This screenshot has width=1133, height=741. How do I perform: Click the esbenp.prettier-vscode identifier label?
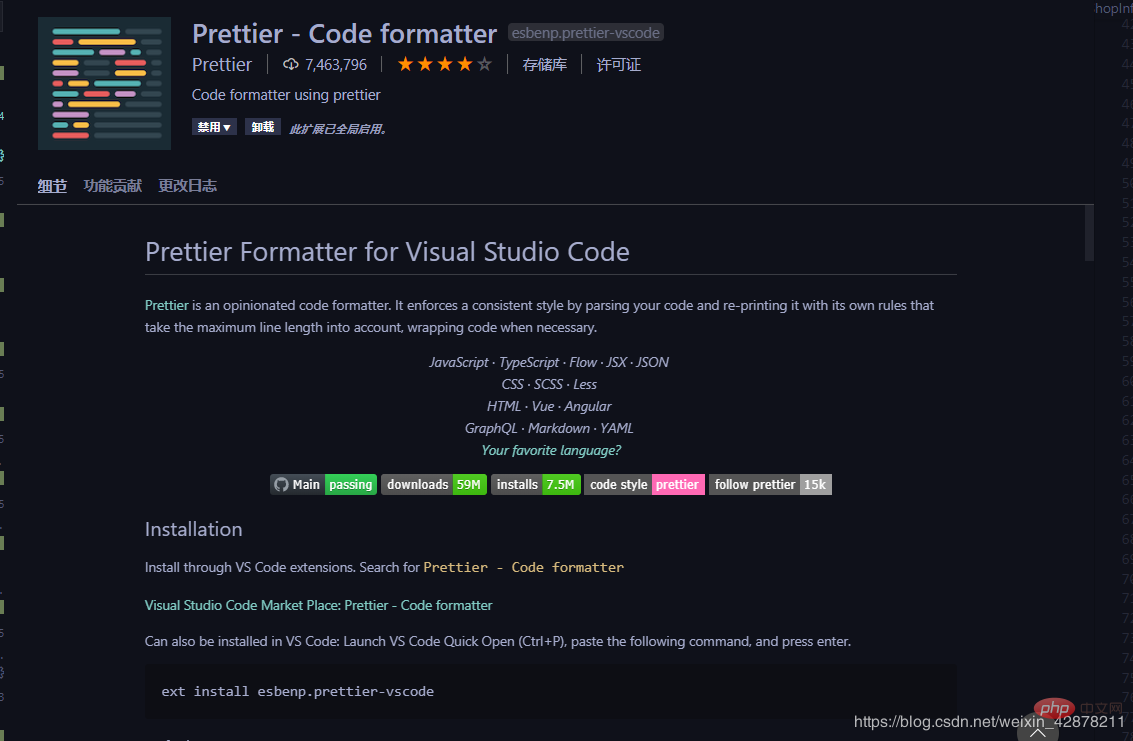(x=585, y=33)
